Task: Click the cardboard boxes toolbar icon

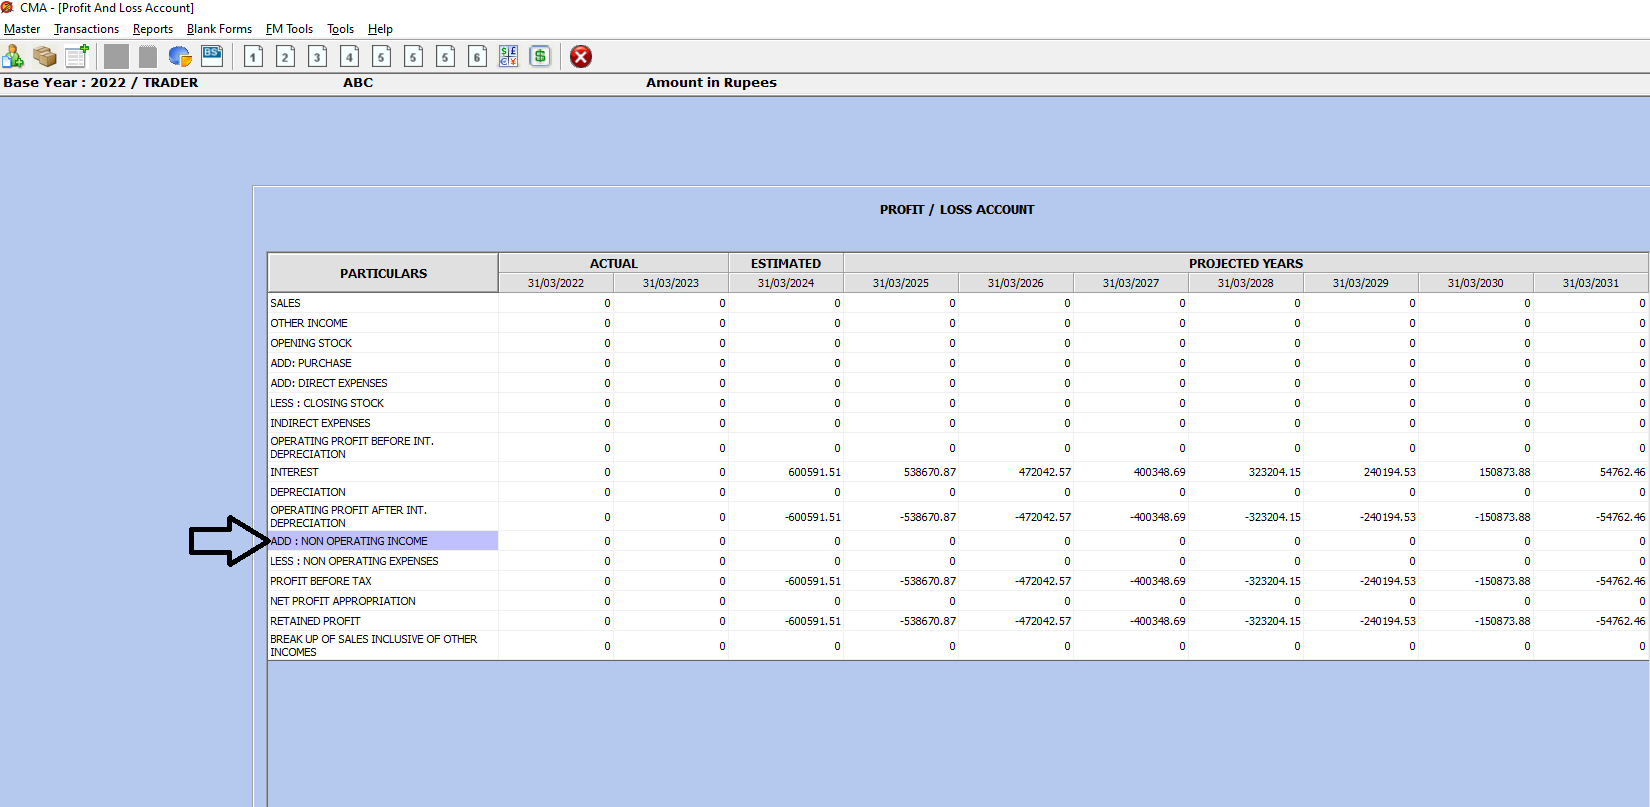Action: point(45,56)
